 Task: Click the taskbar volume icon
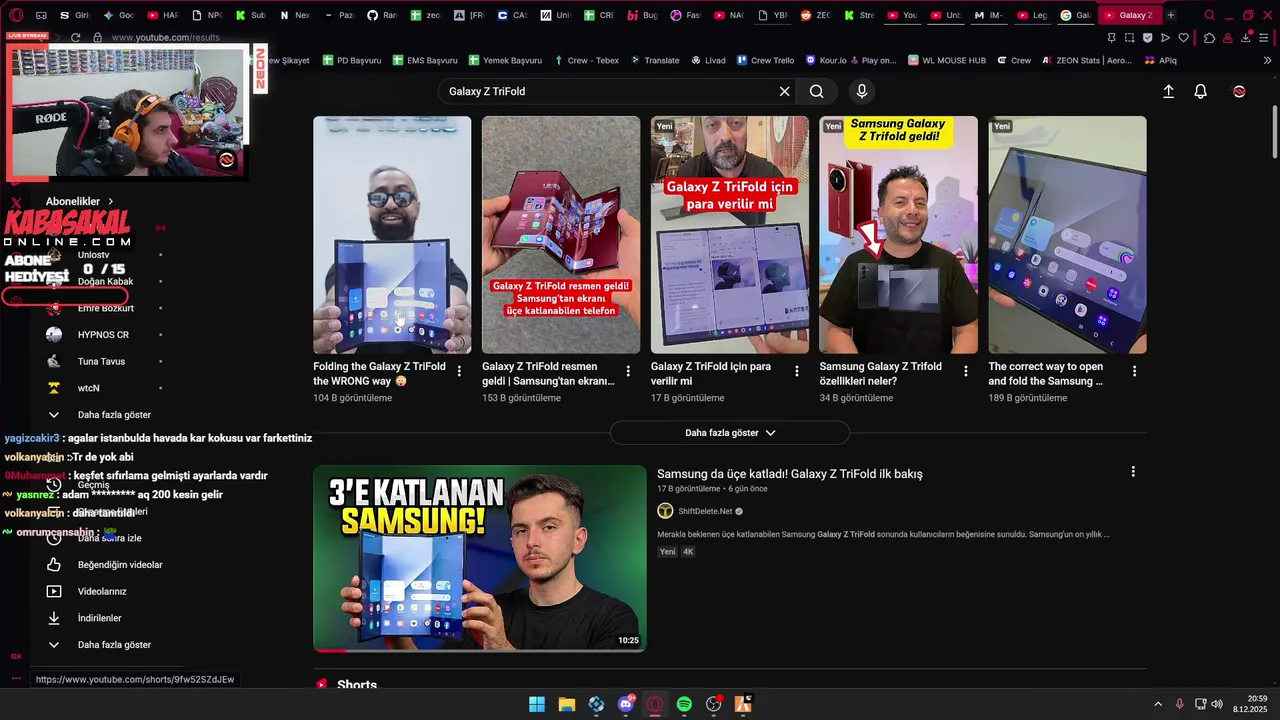(1217, 704)
